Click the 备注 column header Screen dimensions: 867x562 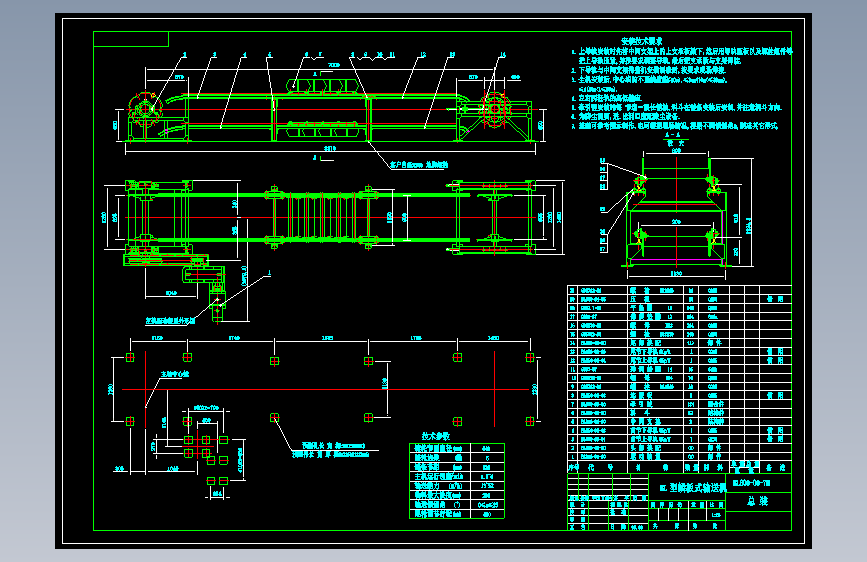click(x=776, y=468)
